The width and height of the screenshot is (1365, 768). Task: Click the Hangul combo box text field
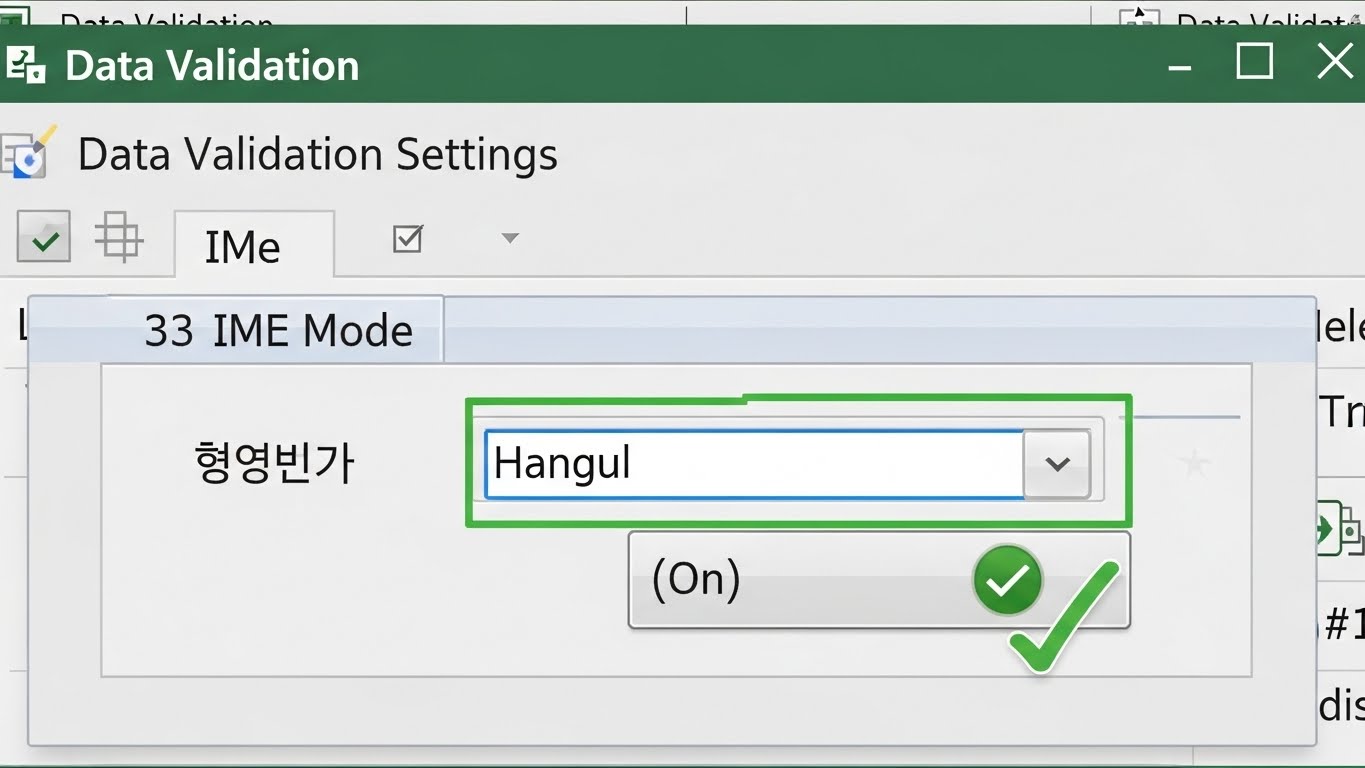752,464
